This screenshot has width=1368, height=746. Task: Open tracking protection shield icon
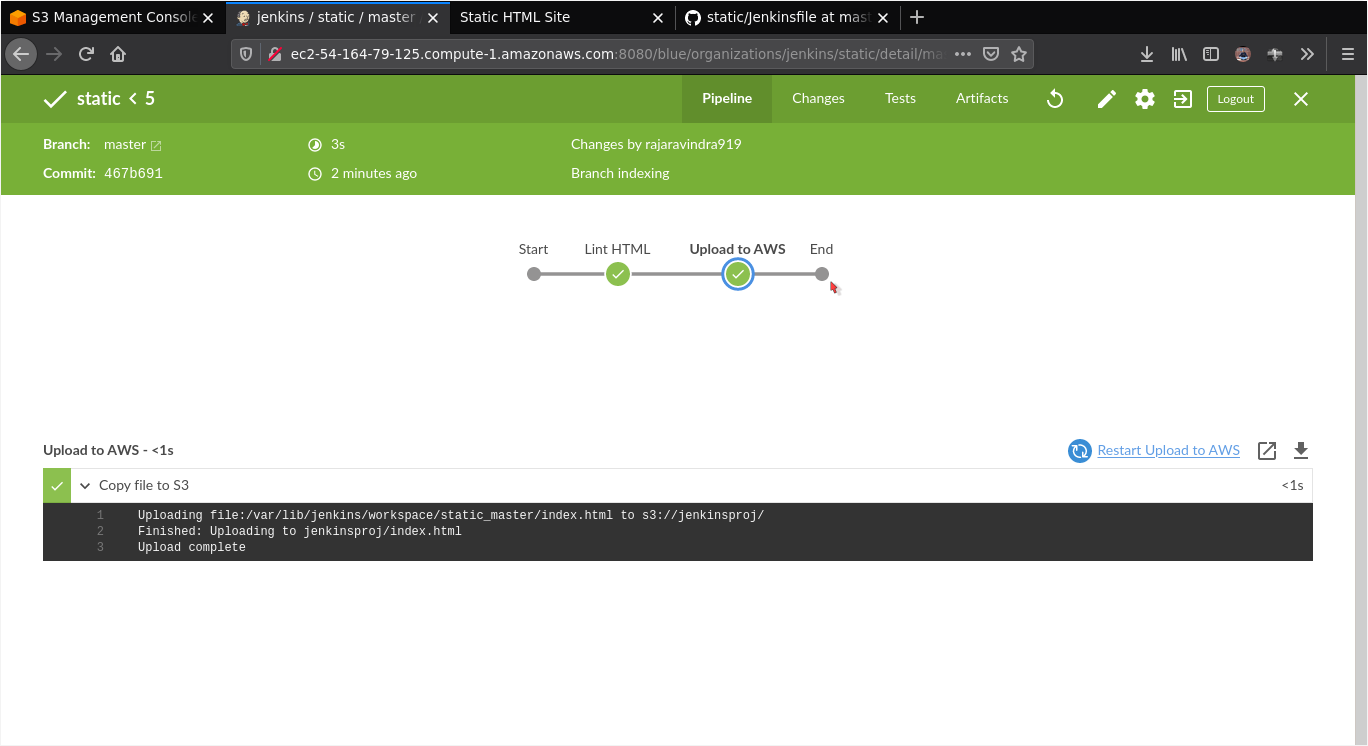coord(246,54)
